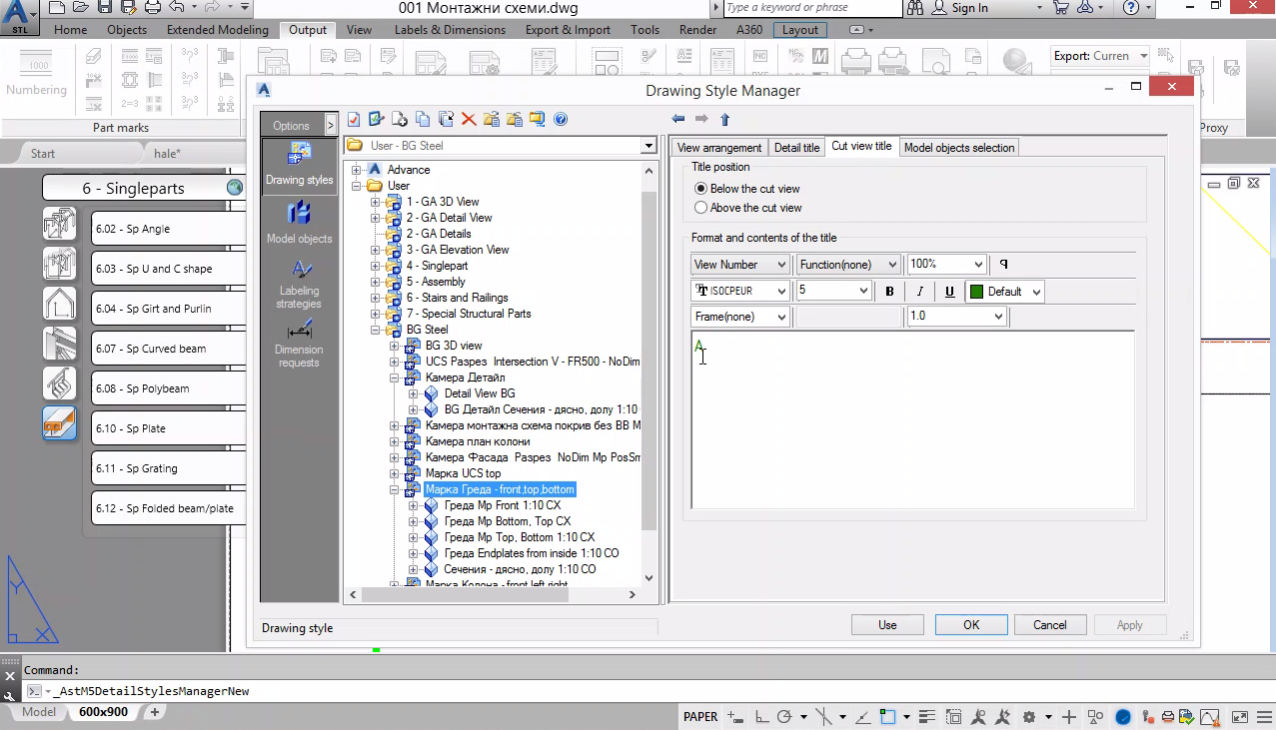Click the red X delete icon in style toolbar
Image resolution: width=1276 pixels, height=730 pixels.
pyautogui.click(x=468, y=119)
